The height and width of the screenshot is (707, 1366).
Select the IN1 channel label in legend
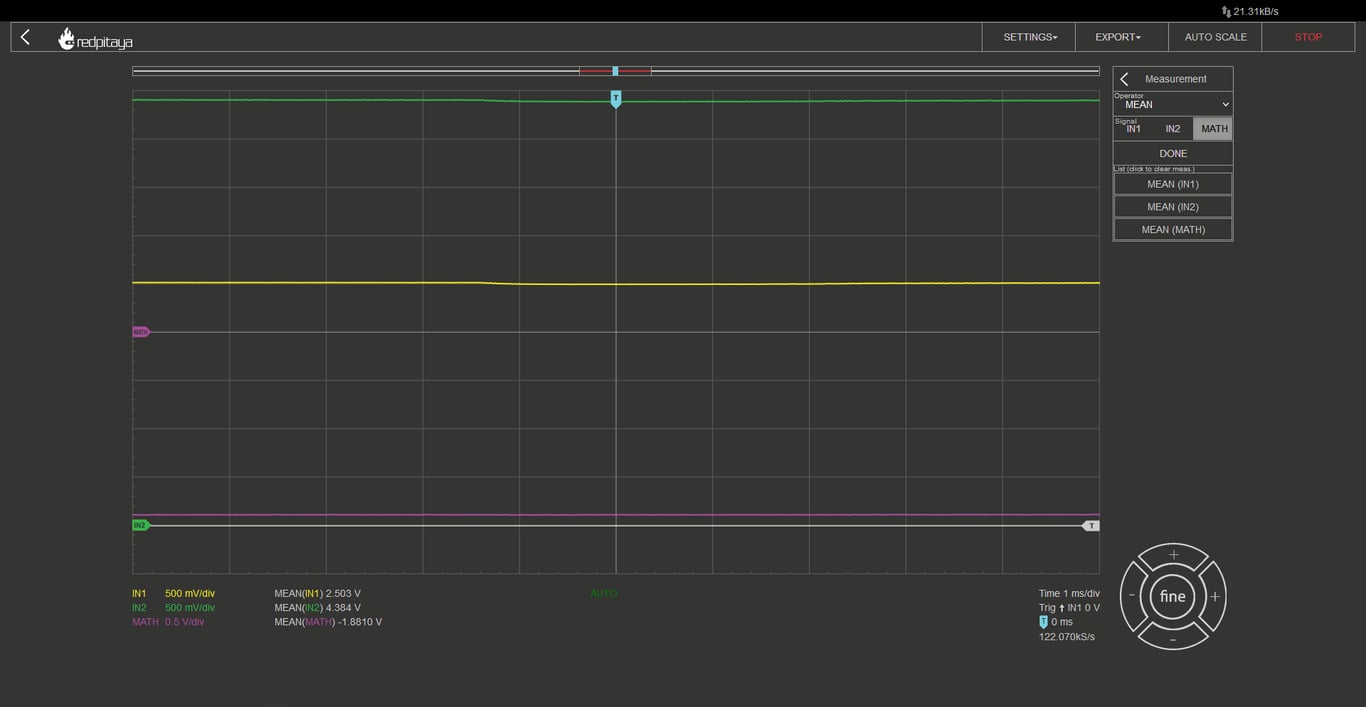[x=139, y=594]
